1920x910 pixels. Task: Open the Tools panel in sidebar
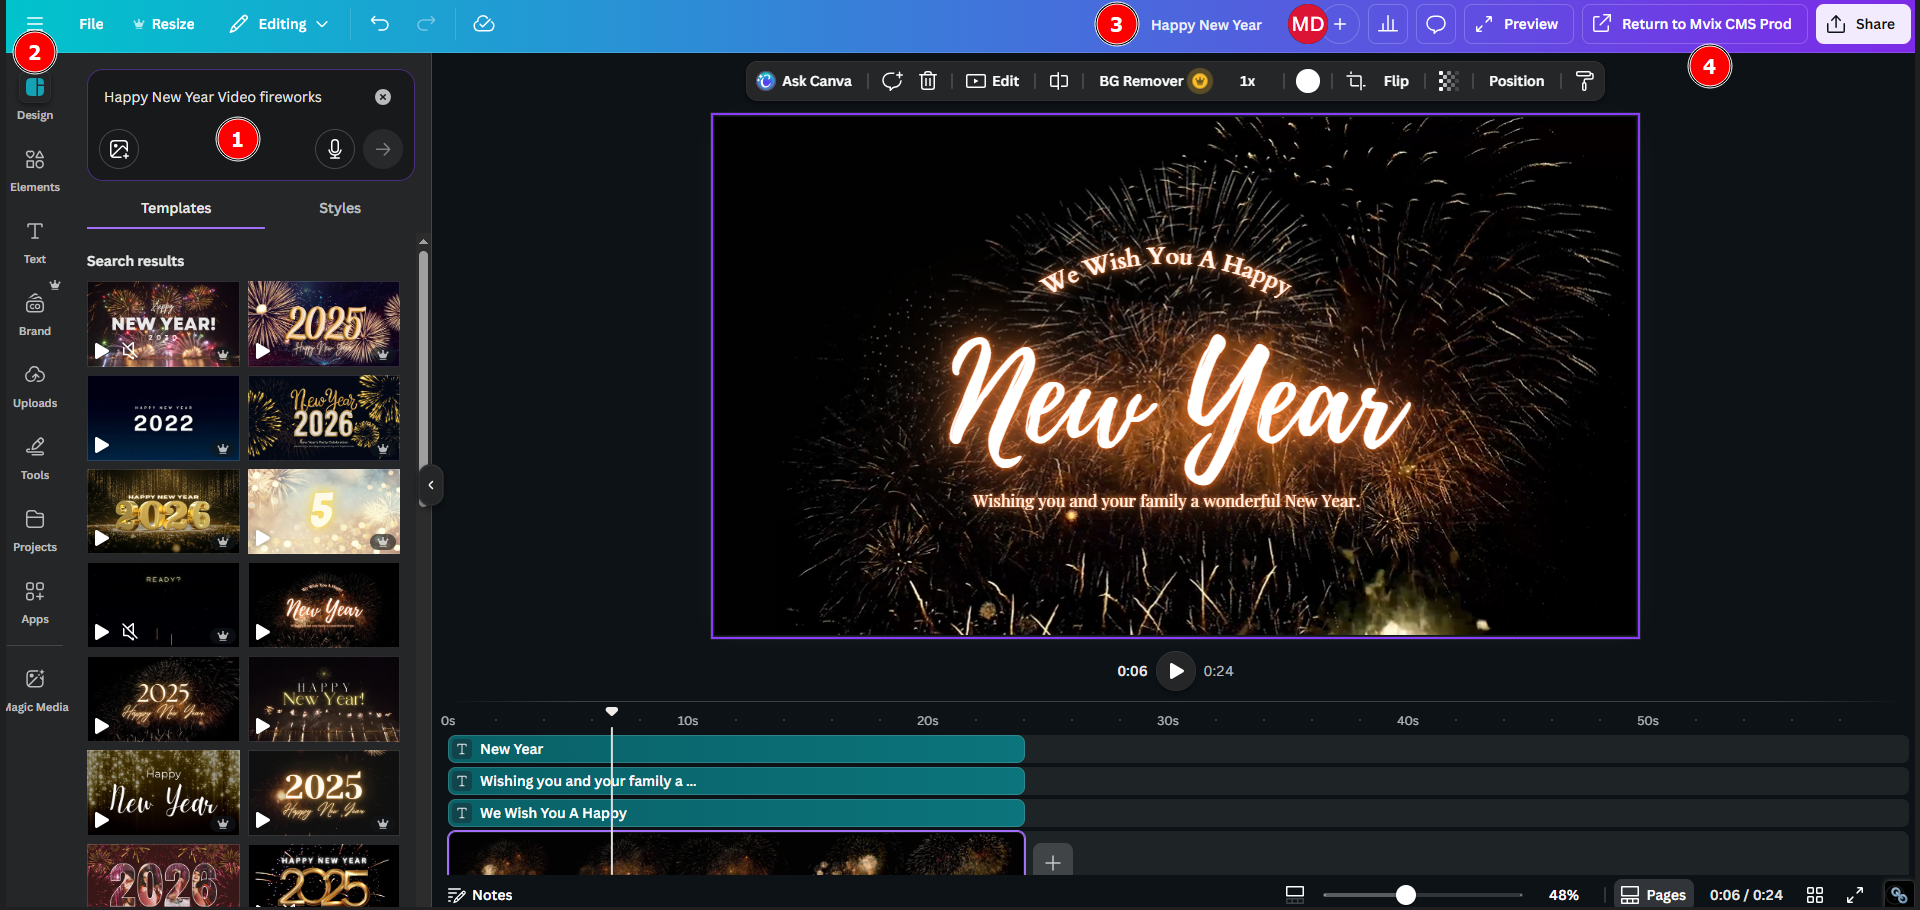point(35,458)
